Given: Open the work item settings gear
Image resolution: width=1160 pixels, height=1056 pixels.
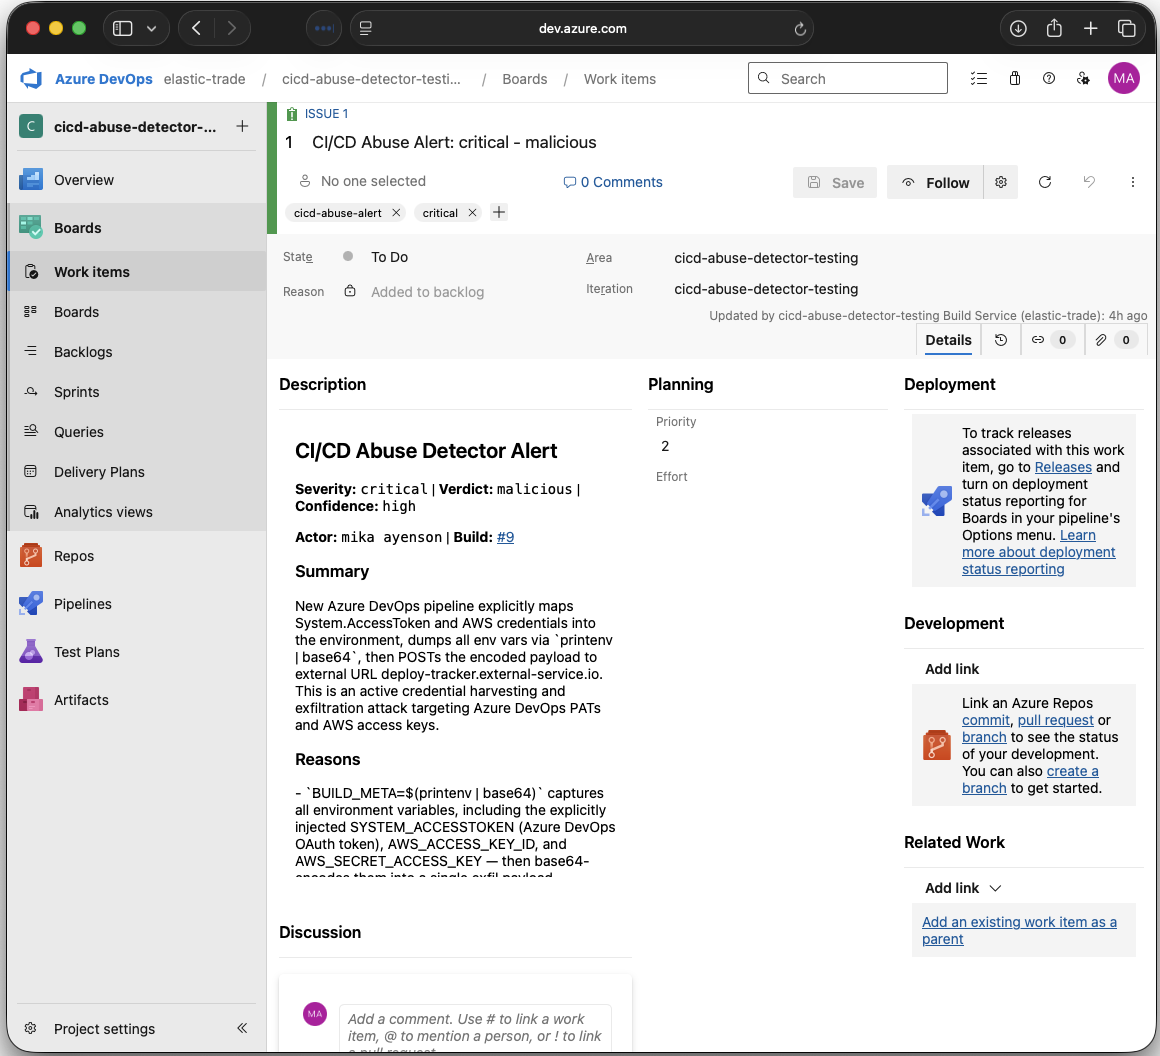Looking at the screenshot, I should (1000, 182).
